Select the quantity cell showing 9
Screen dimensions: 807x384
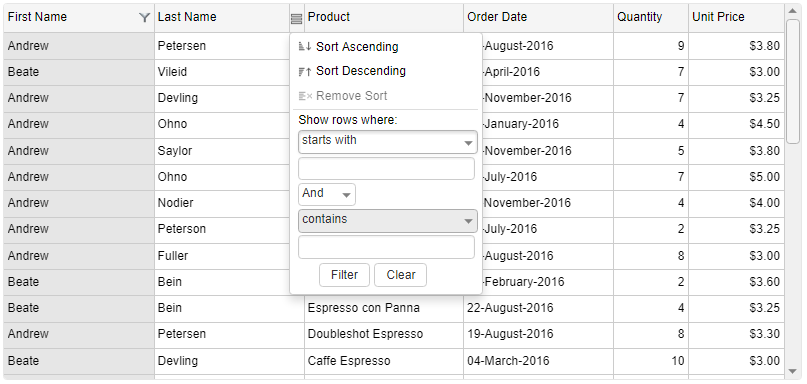(x=651, y=46)
